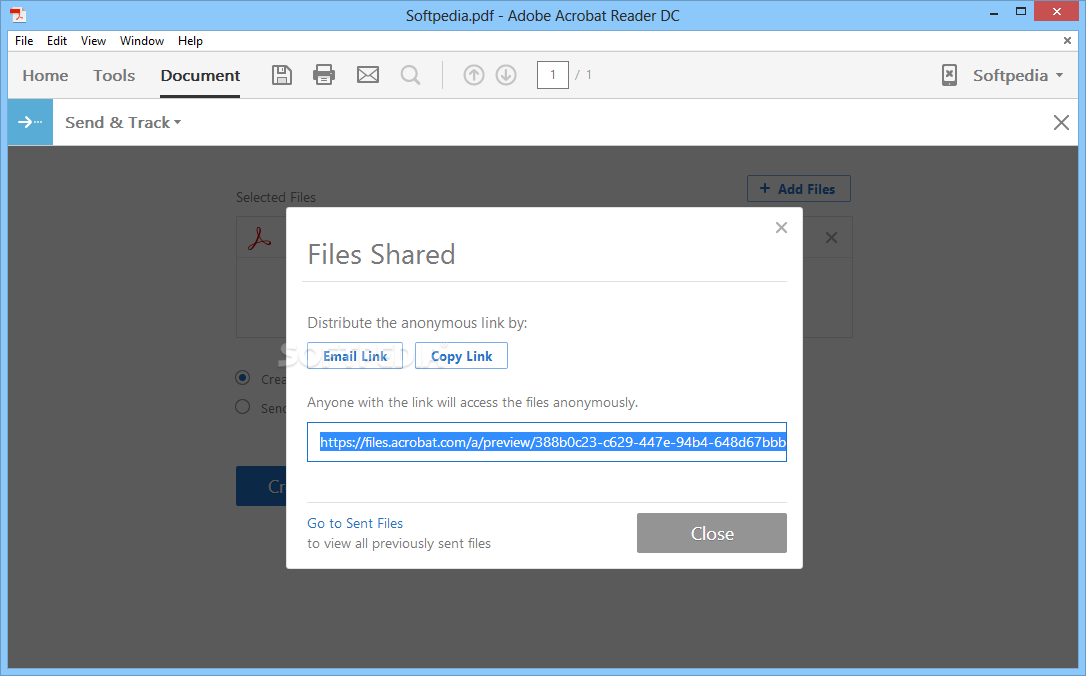The image size is (1086, 676).
Task: Click the red PDF icon in Selected Files
Action: pyautogui.click(x=260, y=239)
